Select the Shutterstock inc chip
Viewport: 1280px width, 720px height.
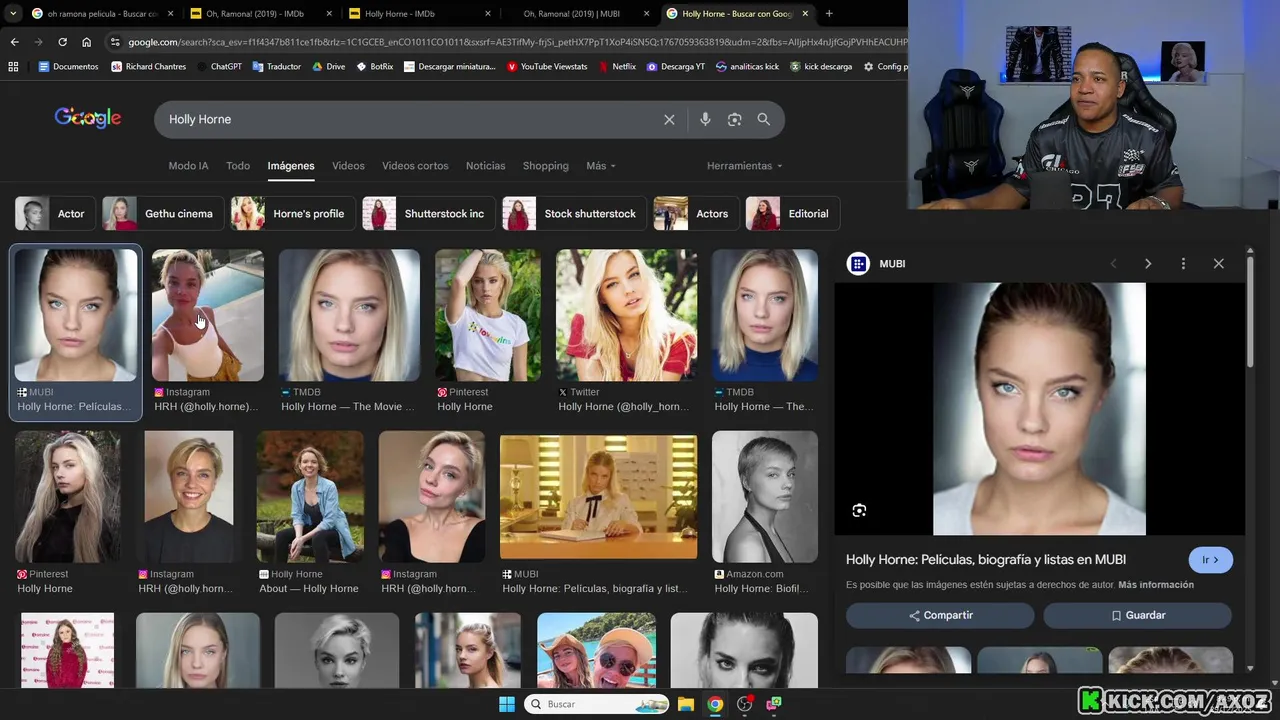pyautogui.click(x=427, y=214)
